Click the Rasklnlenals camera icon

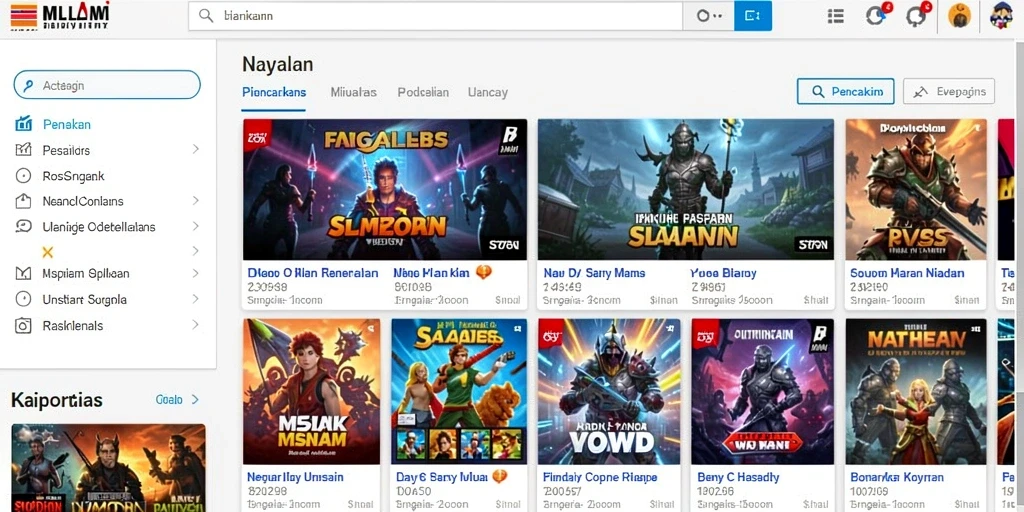coord(23,325)
